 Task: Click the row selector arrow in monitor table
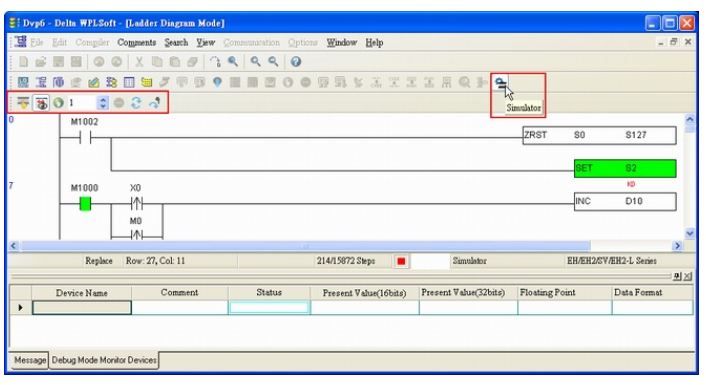[20, 308]
